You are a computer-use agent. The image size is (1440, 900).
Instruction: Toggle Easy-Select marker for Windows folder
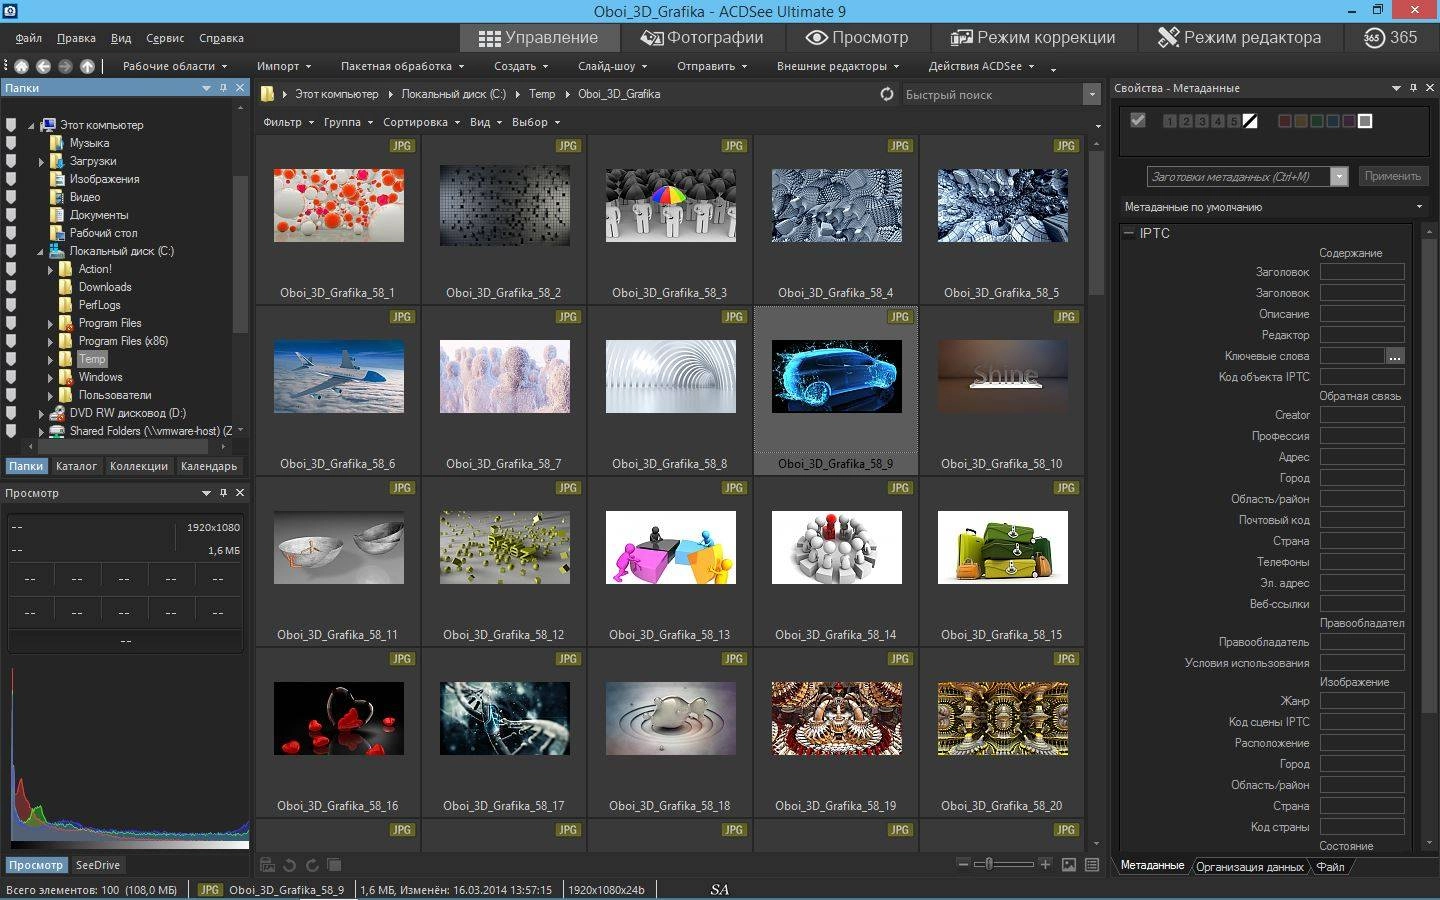coord(11,377)
